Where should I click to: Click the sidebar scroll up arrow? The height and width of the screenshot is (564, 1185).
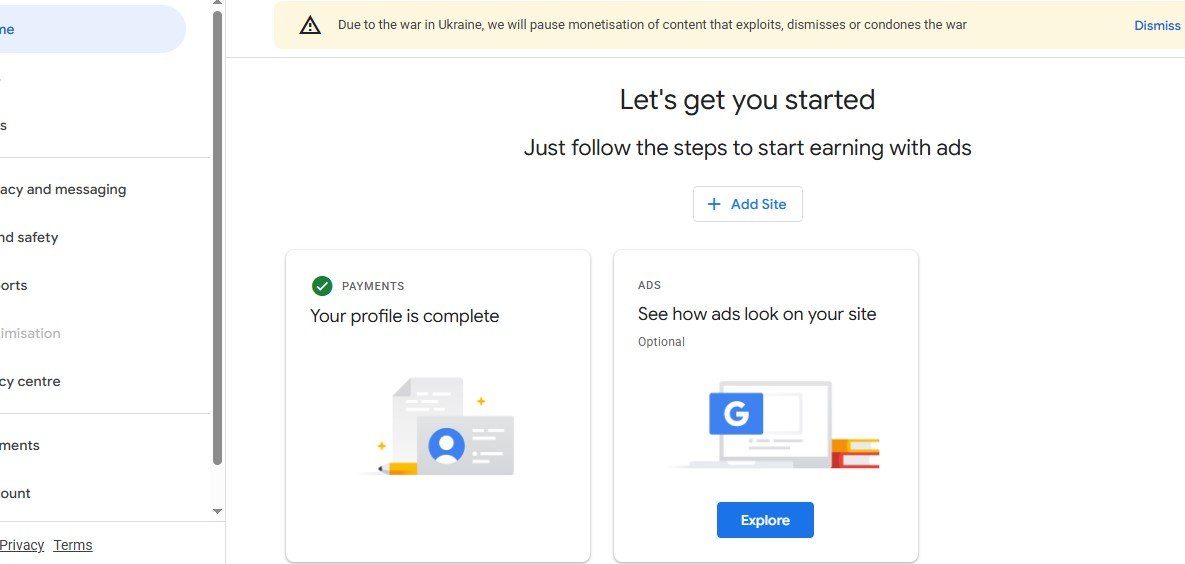pyautogui.click(x=217, y=4)
